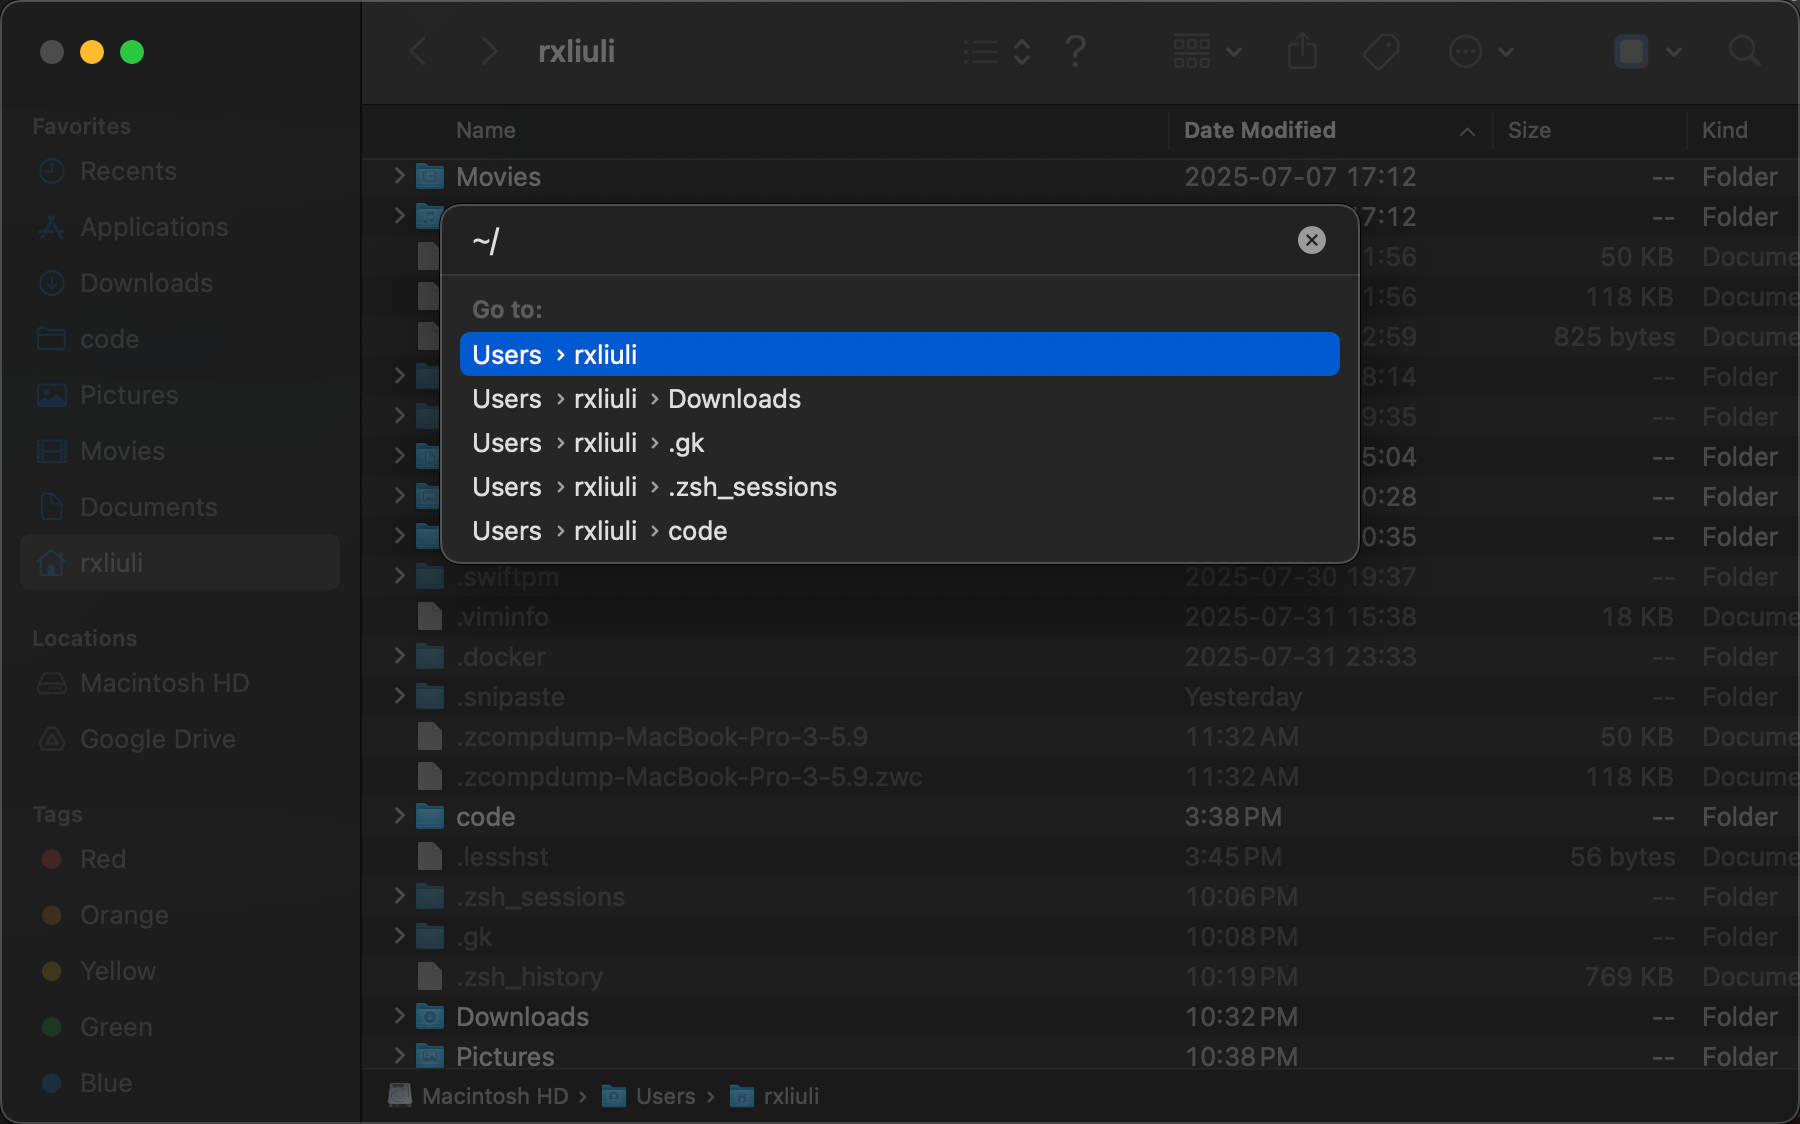Select the .zcompdump-MacBook-Pro-3-5.9.zwc file
1800x1124 pixels.
(689, 777)
